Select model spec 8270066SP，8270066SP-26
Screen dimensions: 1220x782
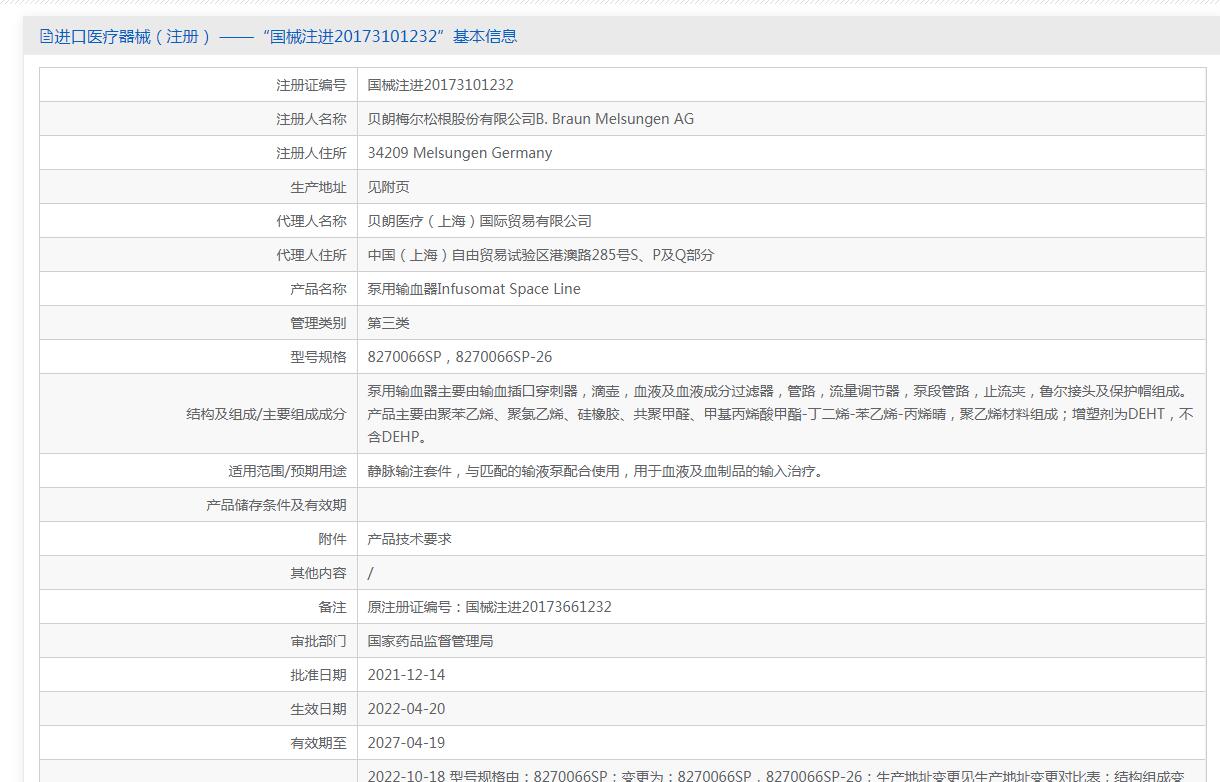(459, 357)
